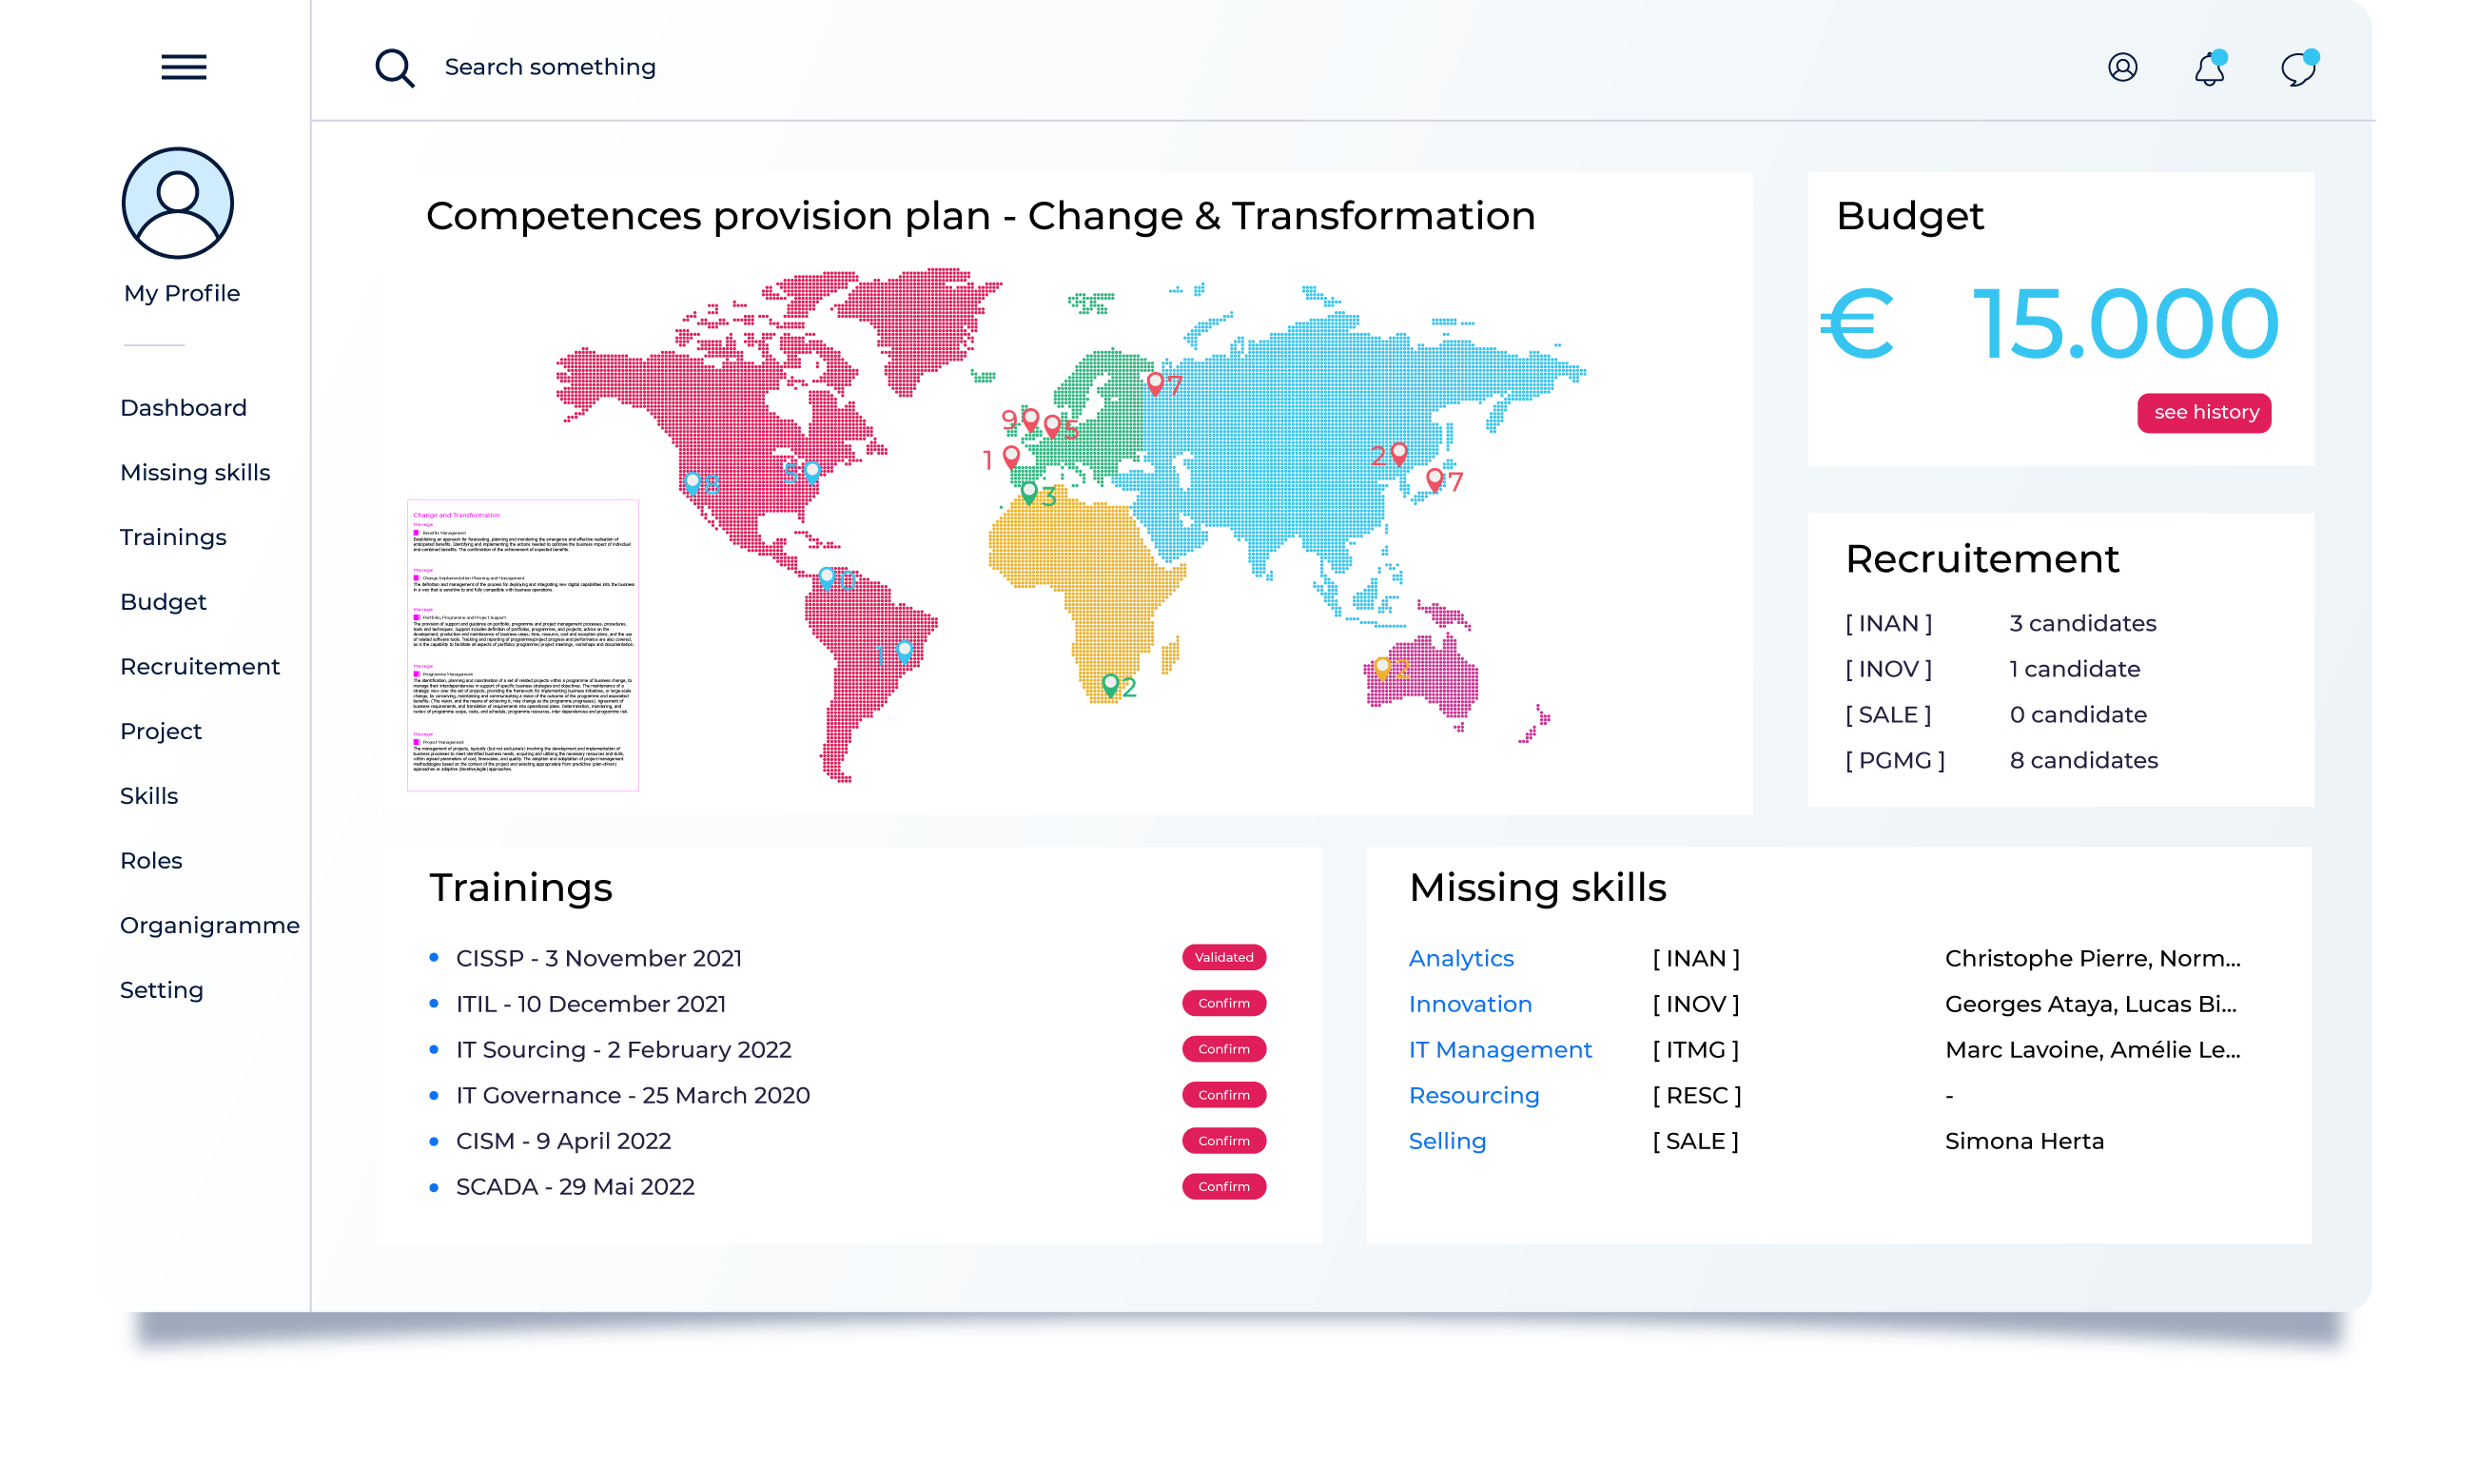2479x1484 pixels.
Task: Open Organigramme from the sidebar
Action: click(x=209, y=925)
